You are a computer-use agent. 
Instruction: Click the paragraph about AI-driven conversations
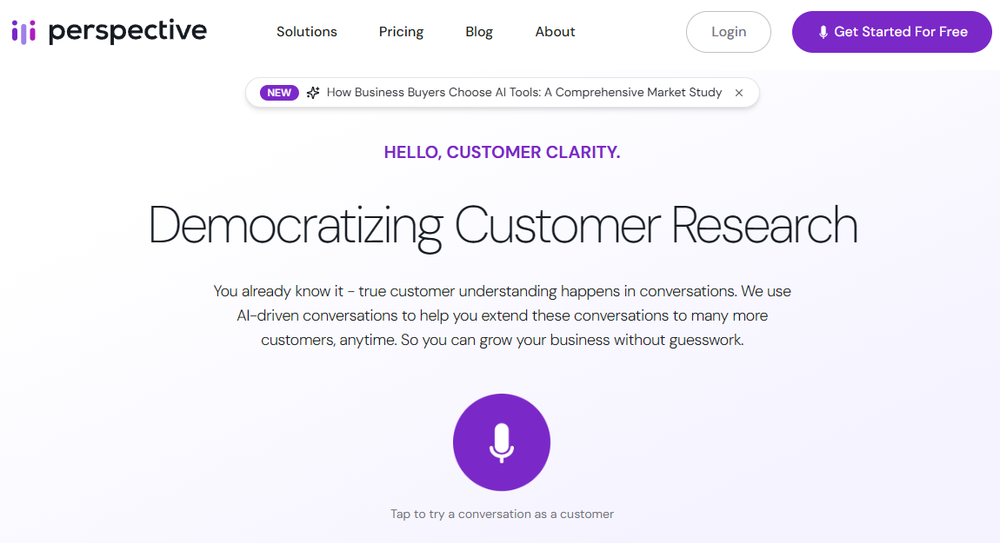coord(502,315)
